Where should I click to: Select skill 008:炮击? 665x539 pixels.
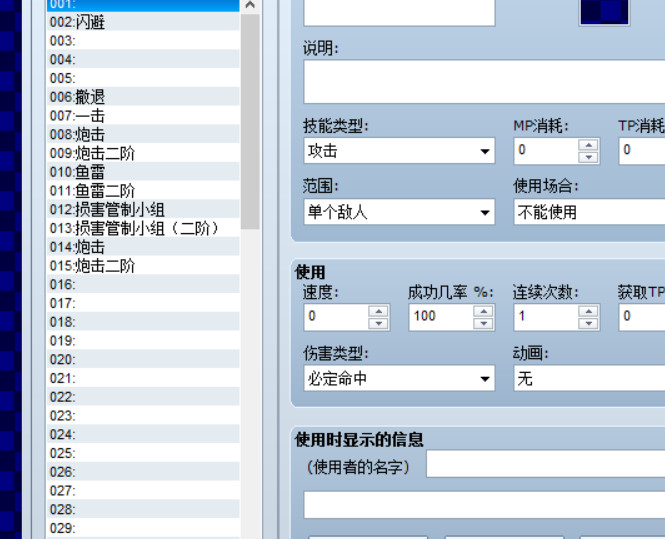[x=143, y=134]
